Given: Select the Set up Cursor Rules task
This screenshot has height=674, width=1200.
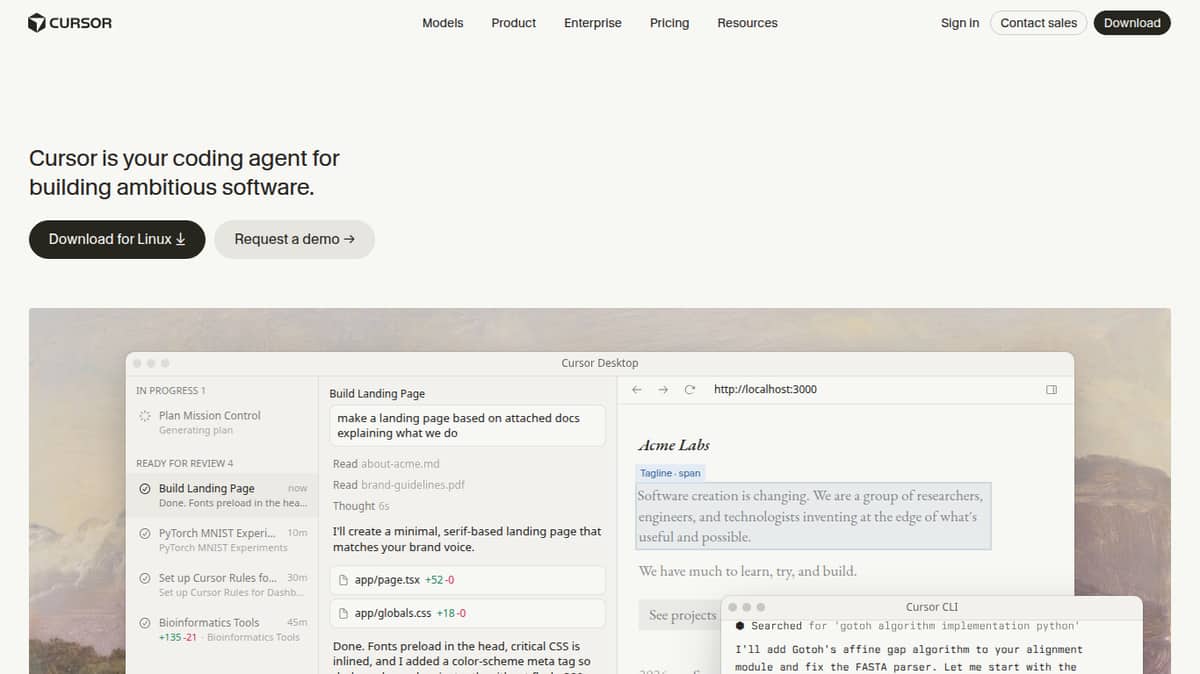Looking at the screenshot, I should (221, 584).
